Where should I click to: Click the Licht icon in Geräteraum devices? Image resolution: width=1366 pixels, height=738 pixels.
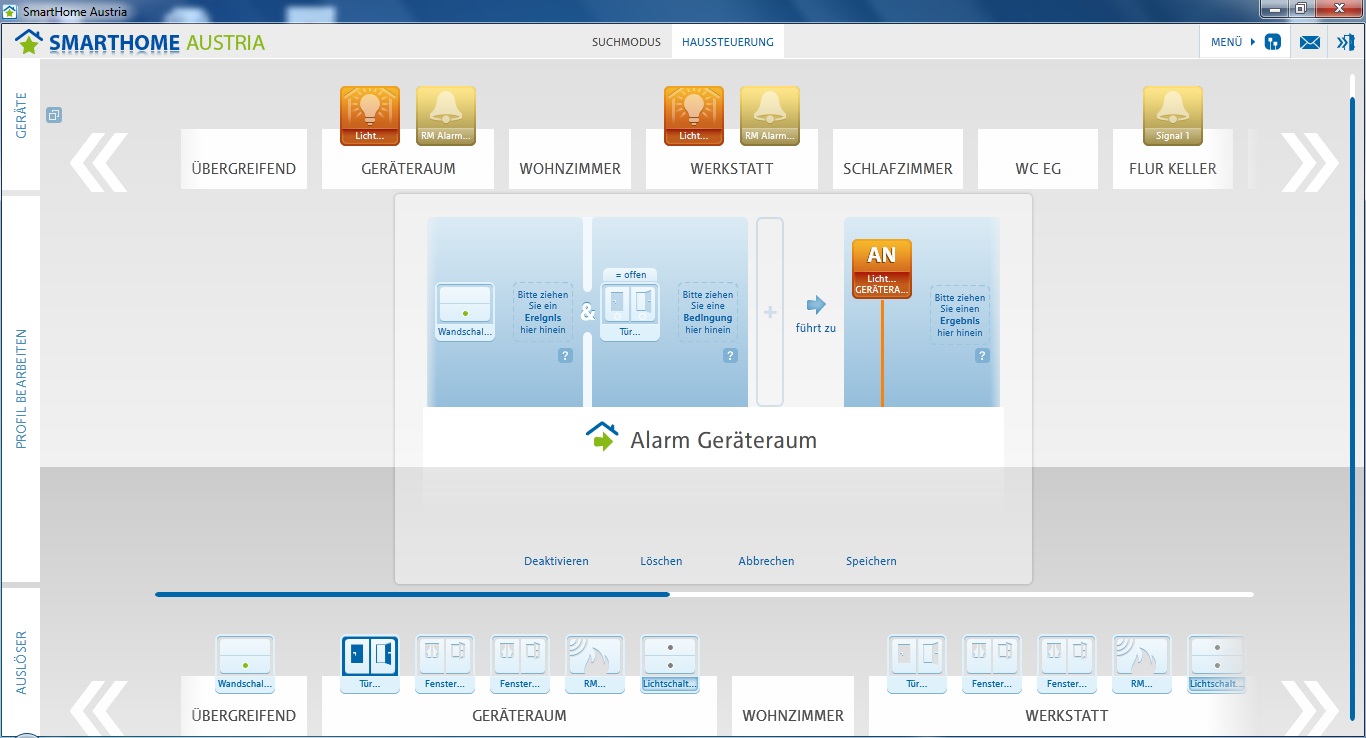point(370,116)
